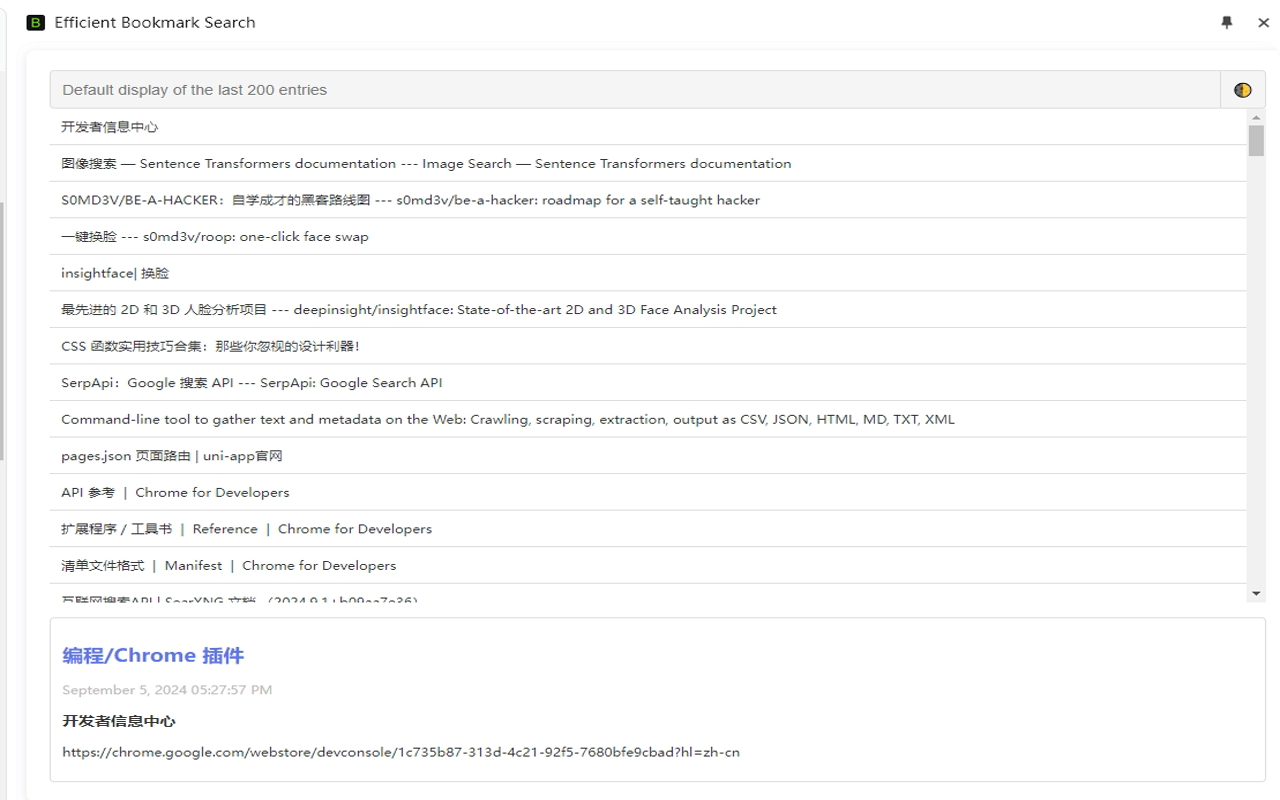The image size is (1280, 800).
Task: Select the CSS 函数实用技巧合集 bookmark
Action: point(210,346)
